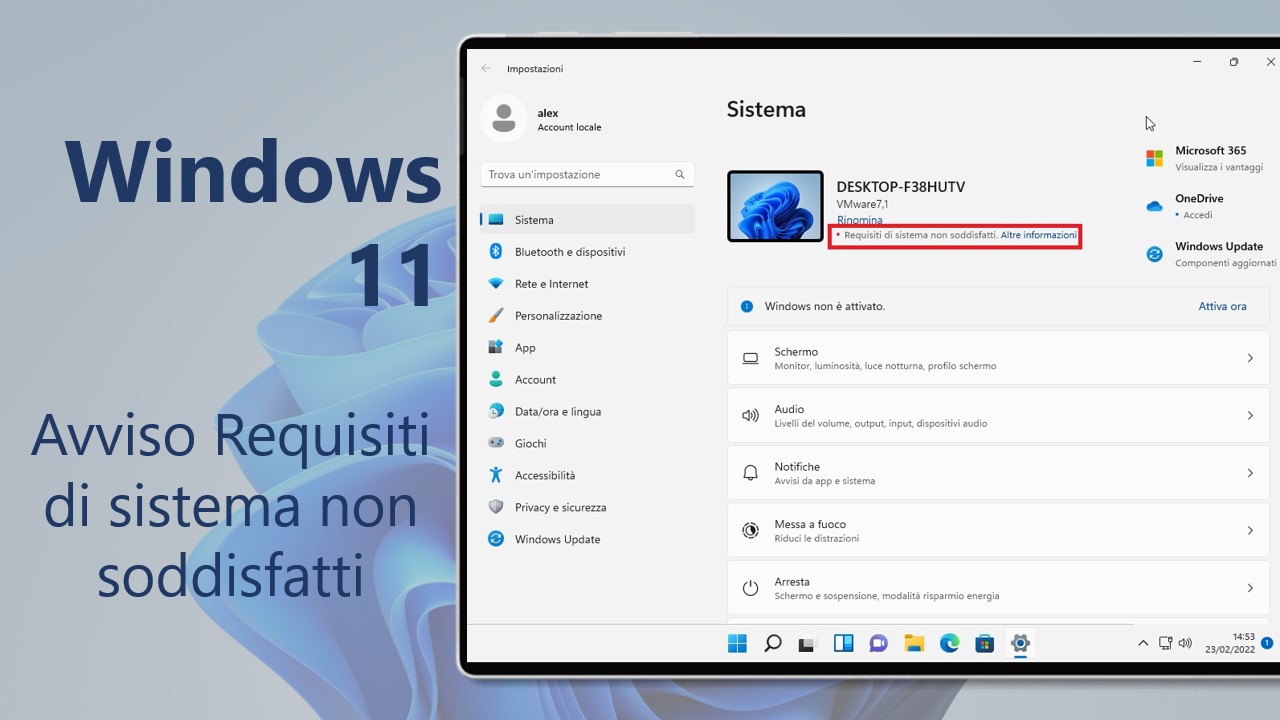Expand the Audio row chevron

click(1250, 416)
